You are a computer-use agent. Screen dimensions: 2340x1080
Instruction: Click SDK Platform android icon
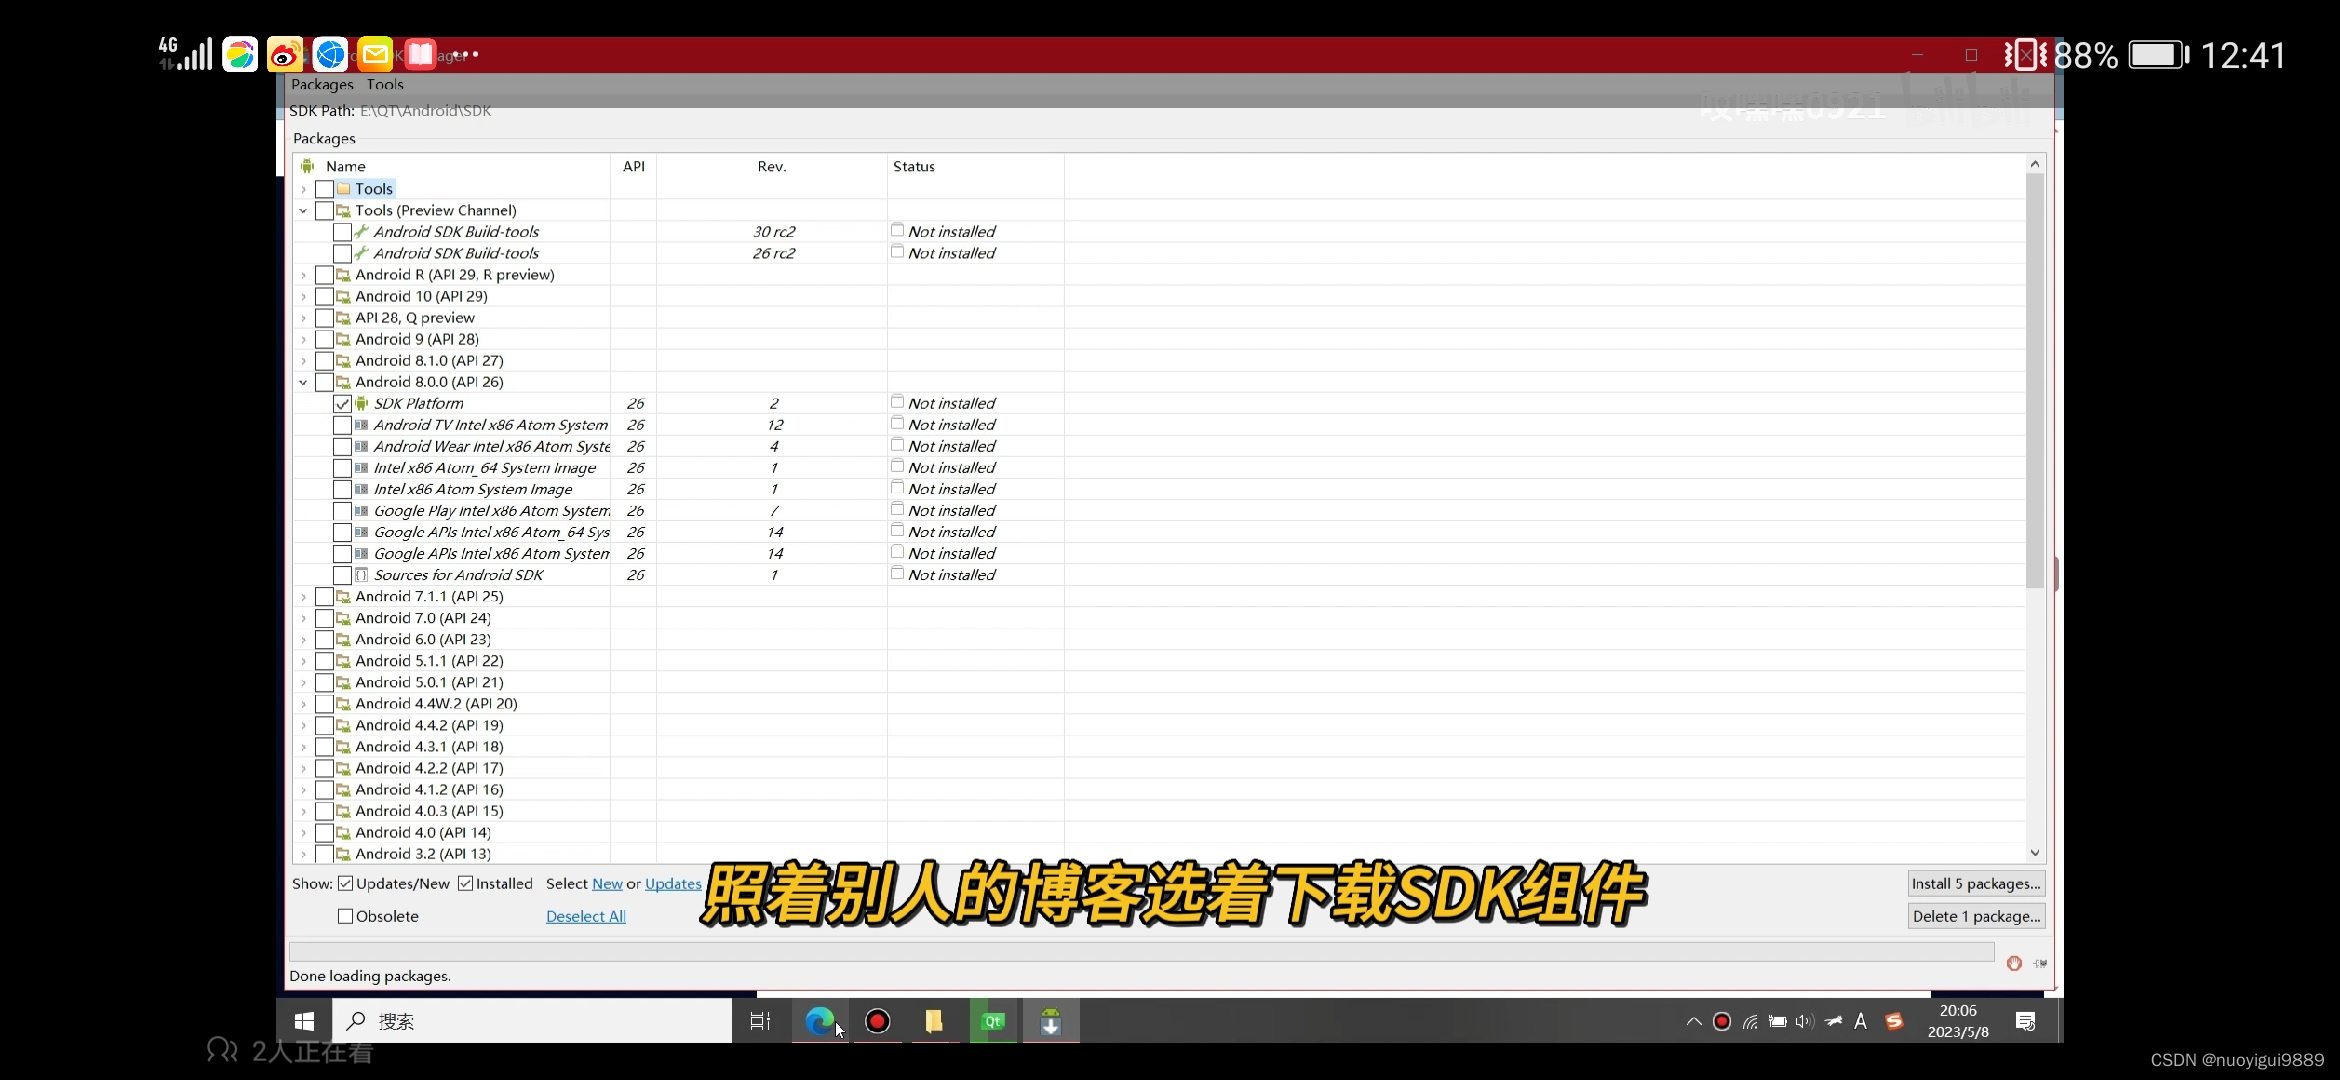(x=362, y=404)
